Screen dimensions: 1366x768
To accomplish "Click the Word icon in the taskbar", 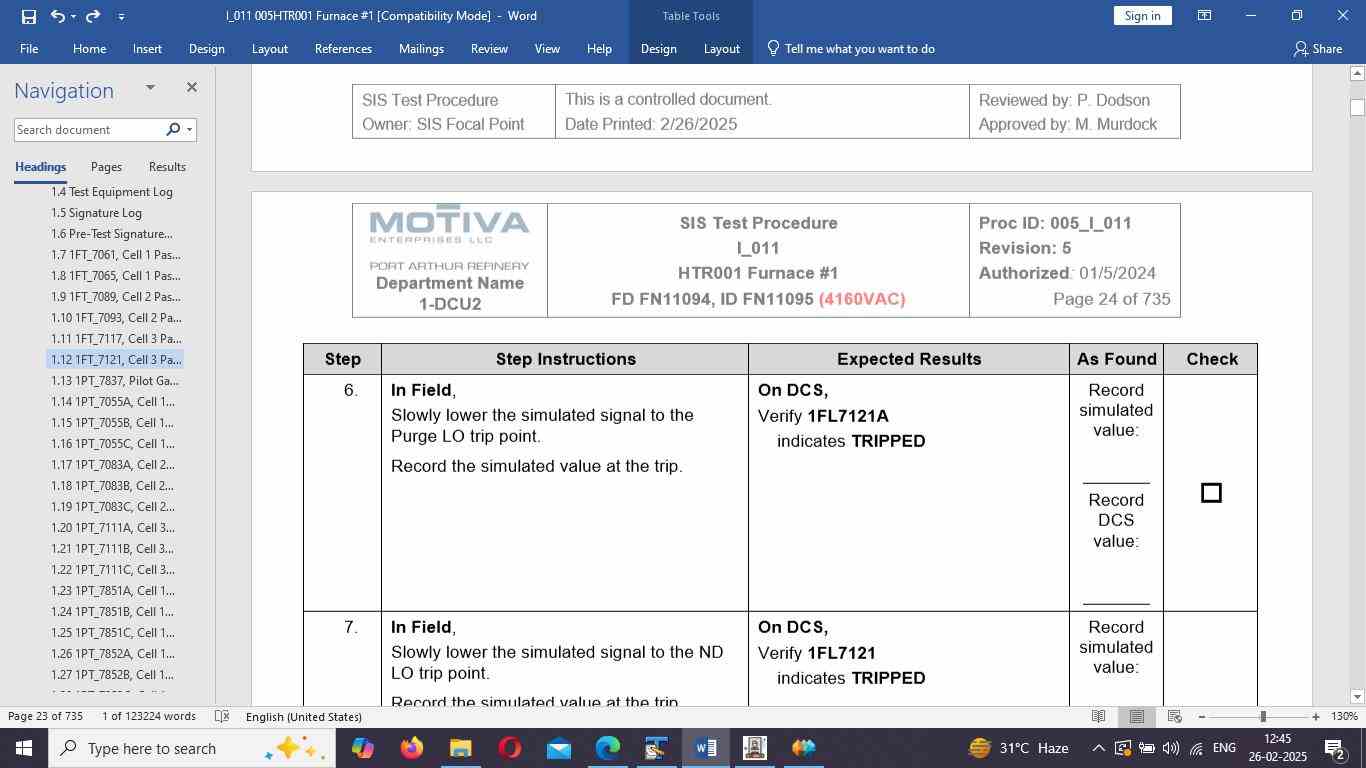I will [705, 748].
